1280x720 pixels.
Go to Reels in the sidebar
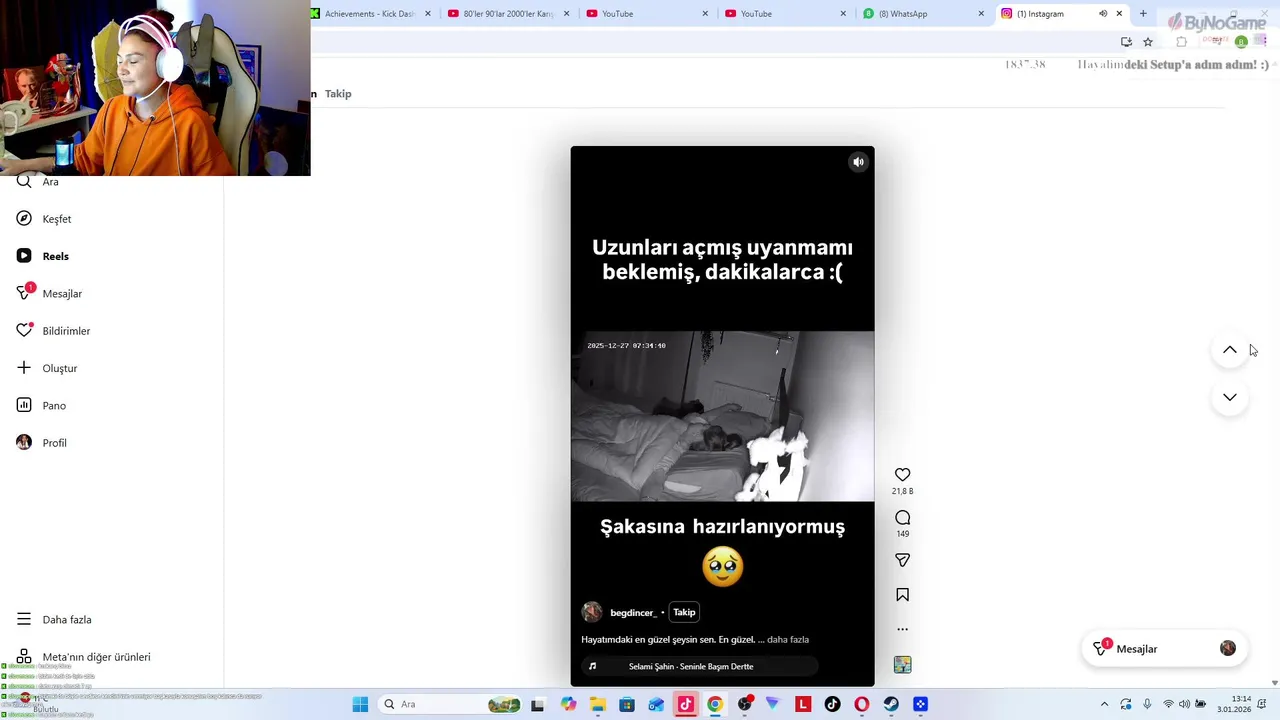pos(43,256)
